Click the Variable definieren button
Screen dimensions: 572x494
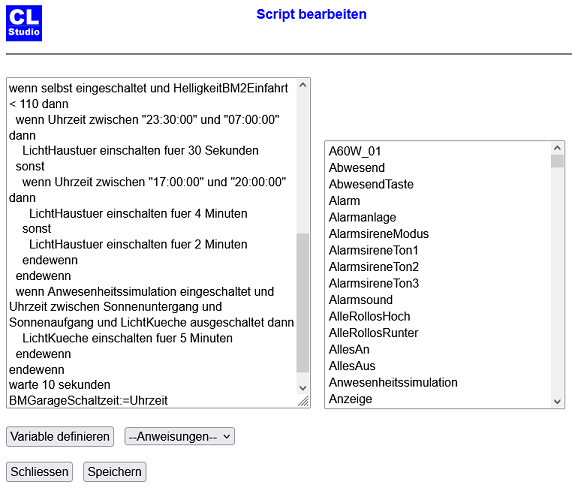[x=60, y=436]
